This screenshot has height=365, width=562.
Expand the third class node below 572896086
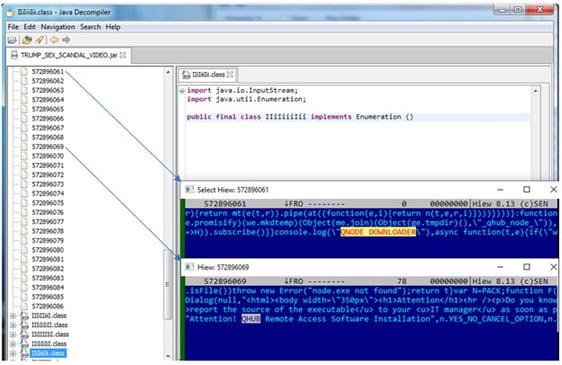13,335
